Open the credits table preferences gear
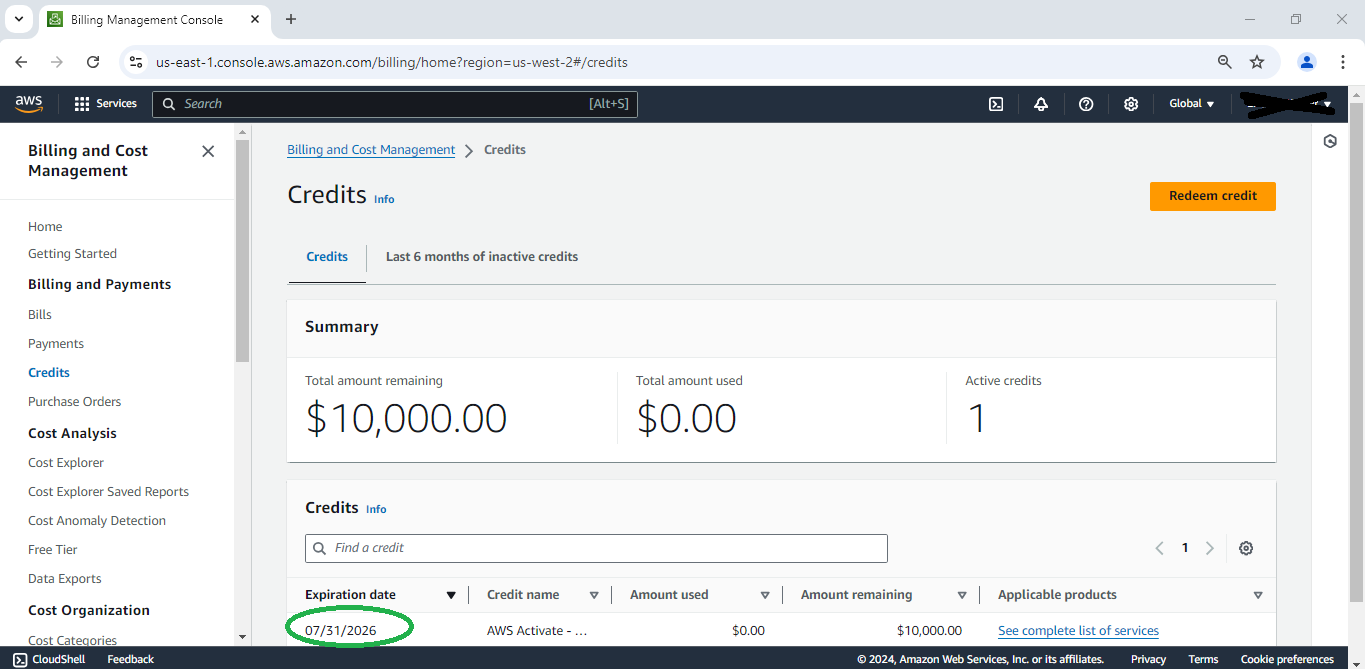This screenshot has width=1365, height=669. (1246, 548)
